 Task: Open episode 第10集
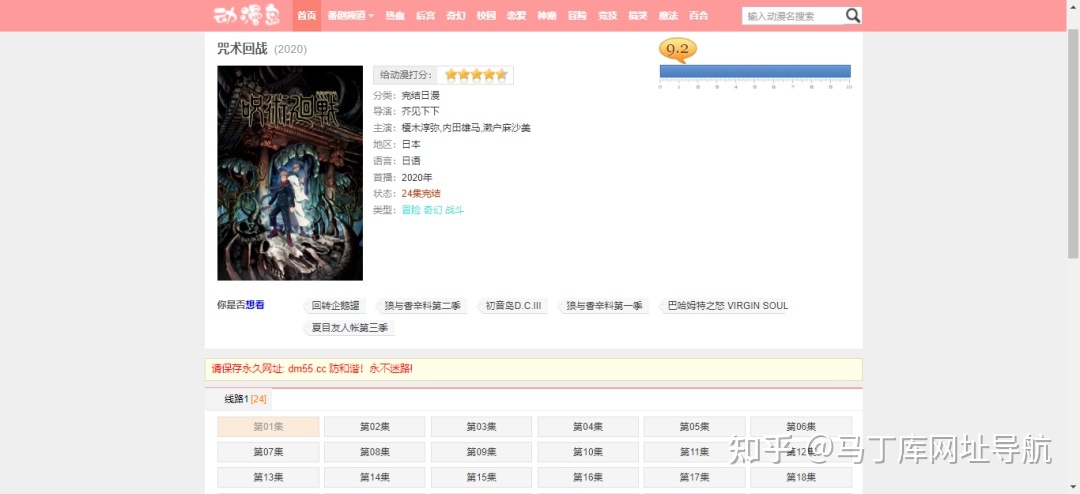click(587, 452)
